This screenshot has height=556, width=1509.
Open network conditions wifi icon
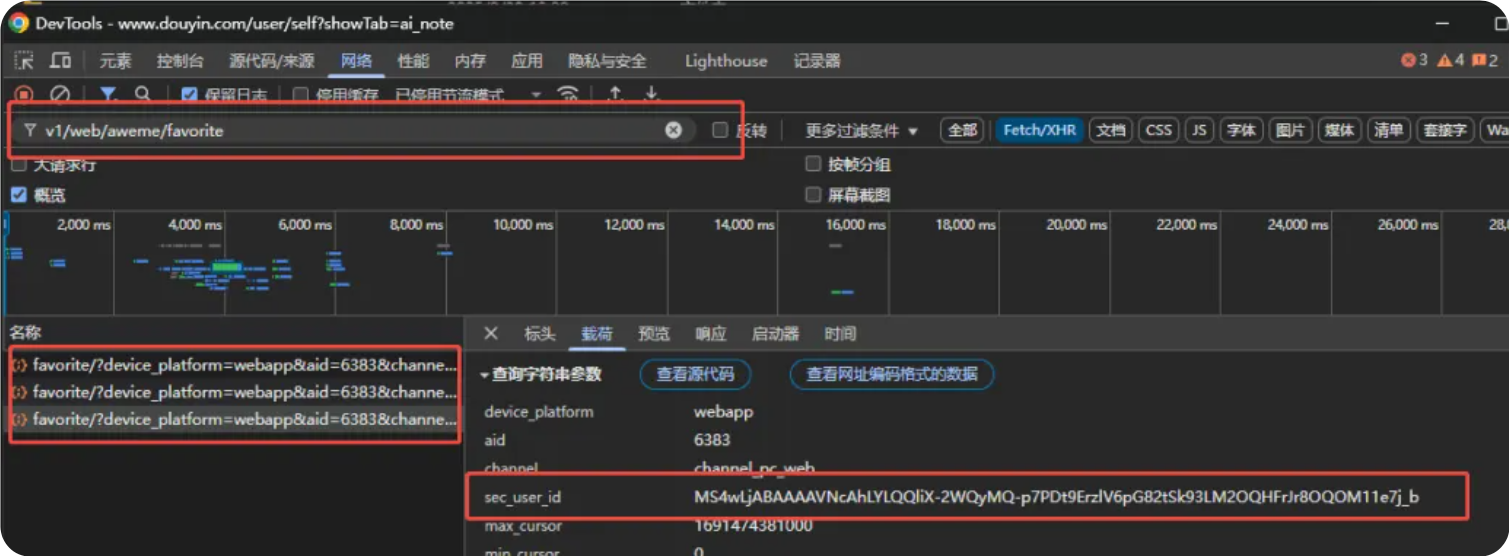(x=568, y=95)
